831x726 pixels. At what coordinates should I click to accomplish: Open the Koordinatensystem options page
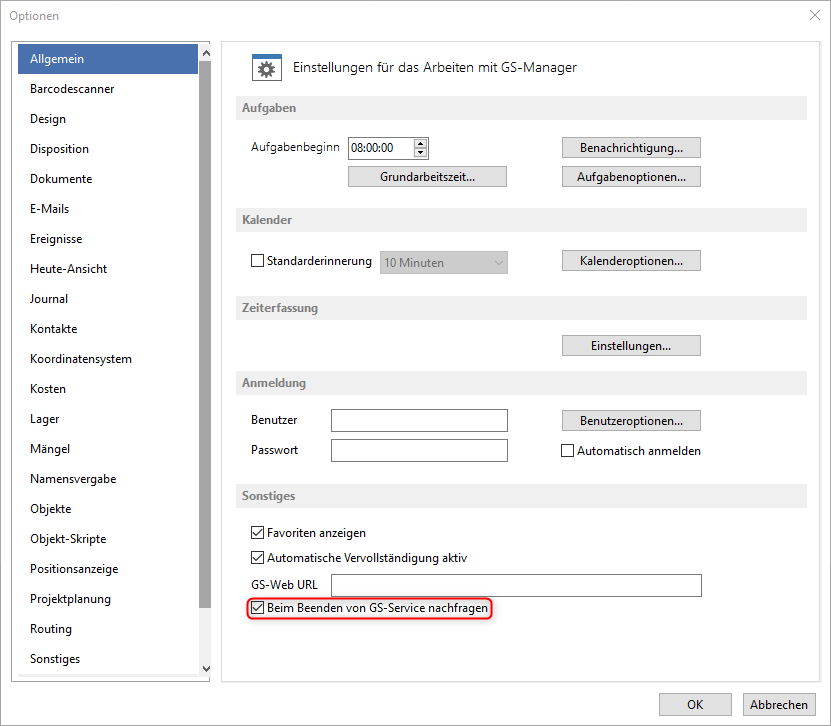tap(108, 359)
